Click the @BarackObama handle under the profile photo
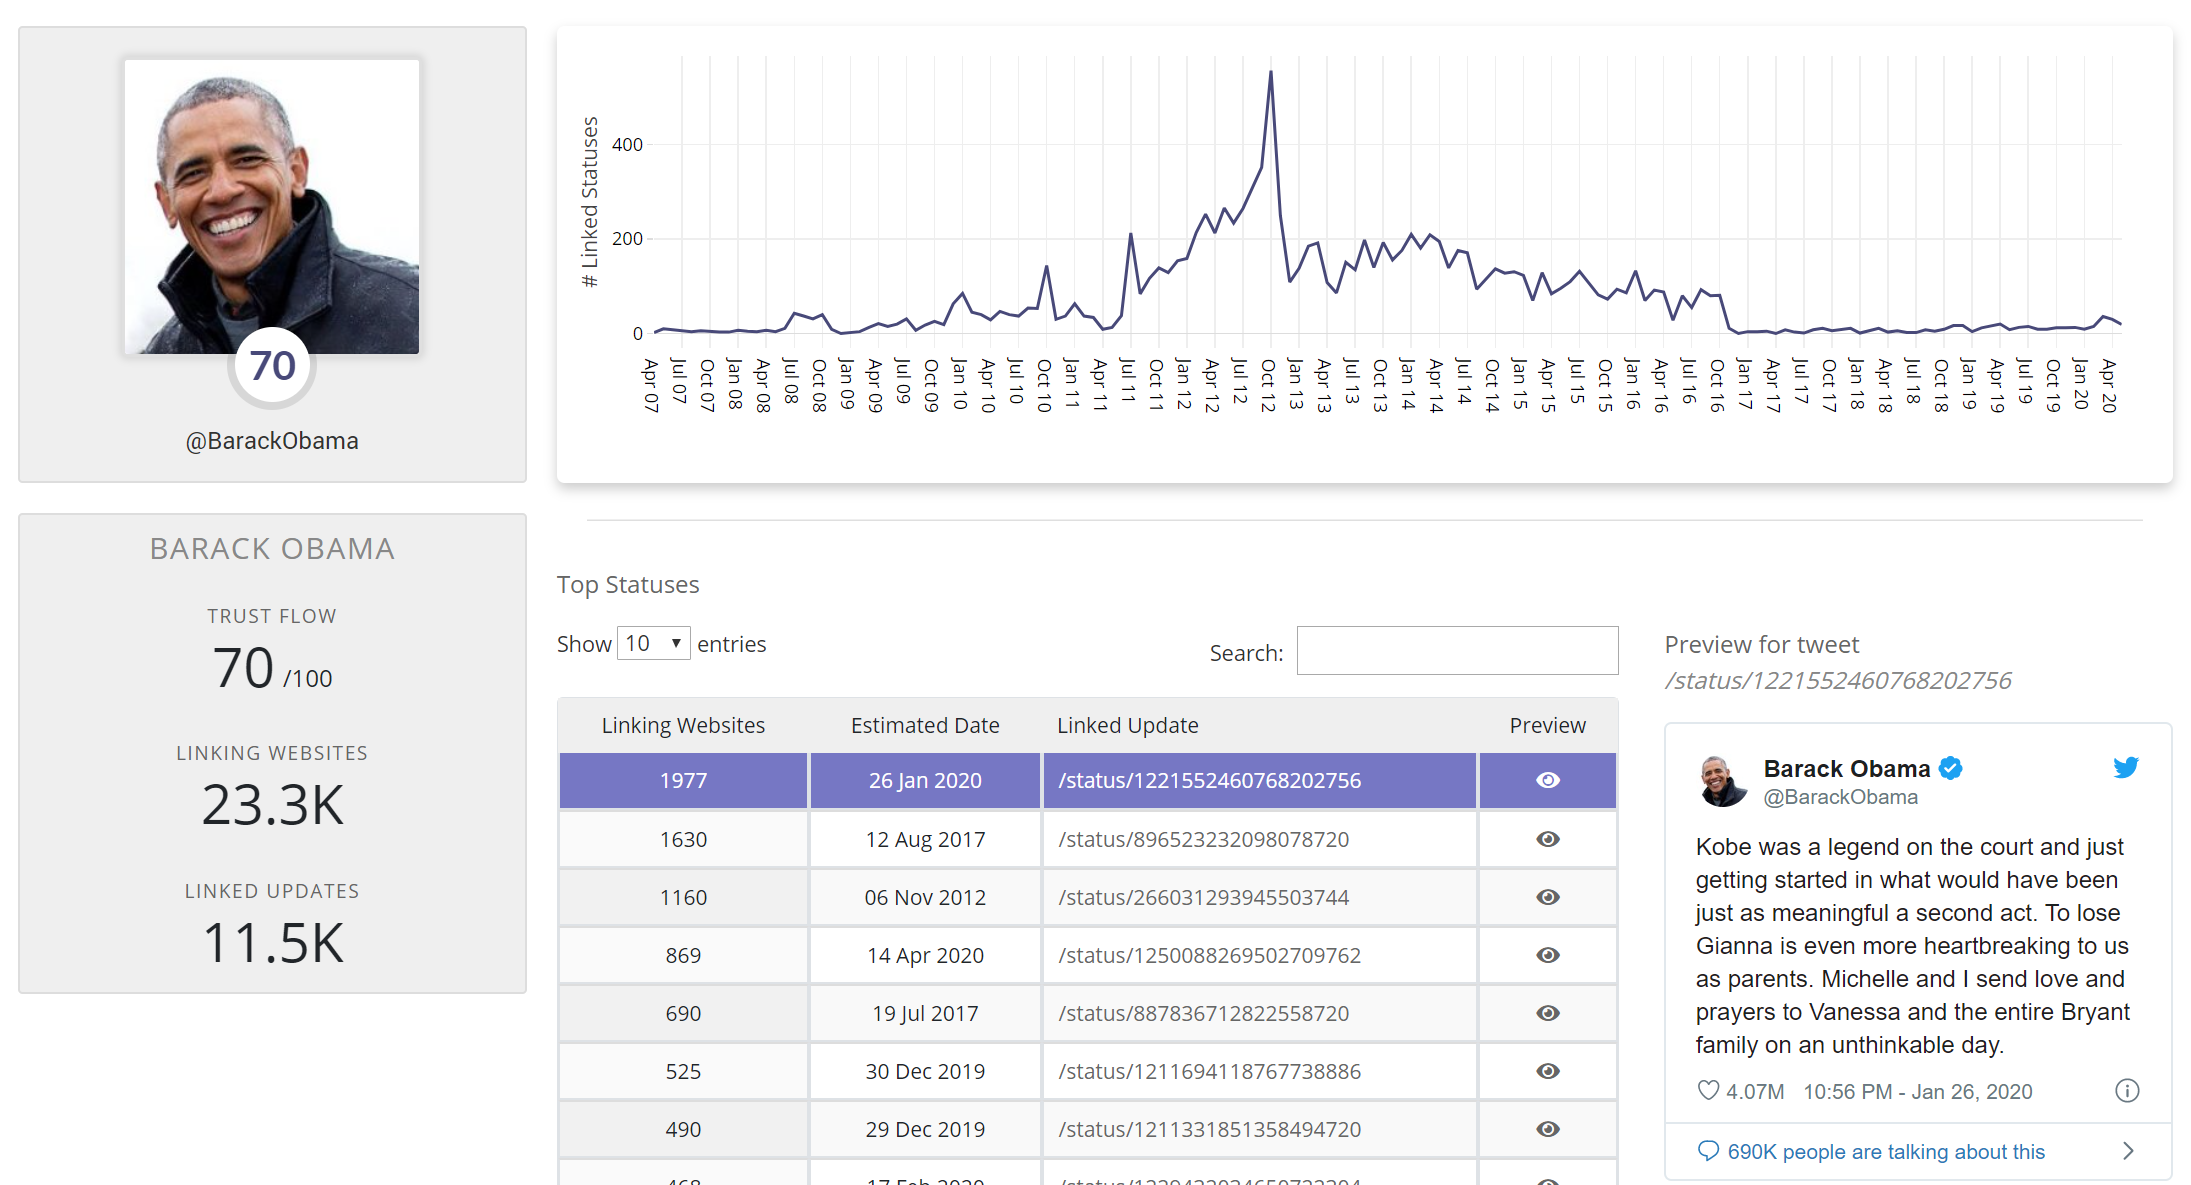The image size is (2191, 1185). coord(272,441)
